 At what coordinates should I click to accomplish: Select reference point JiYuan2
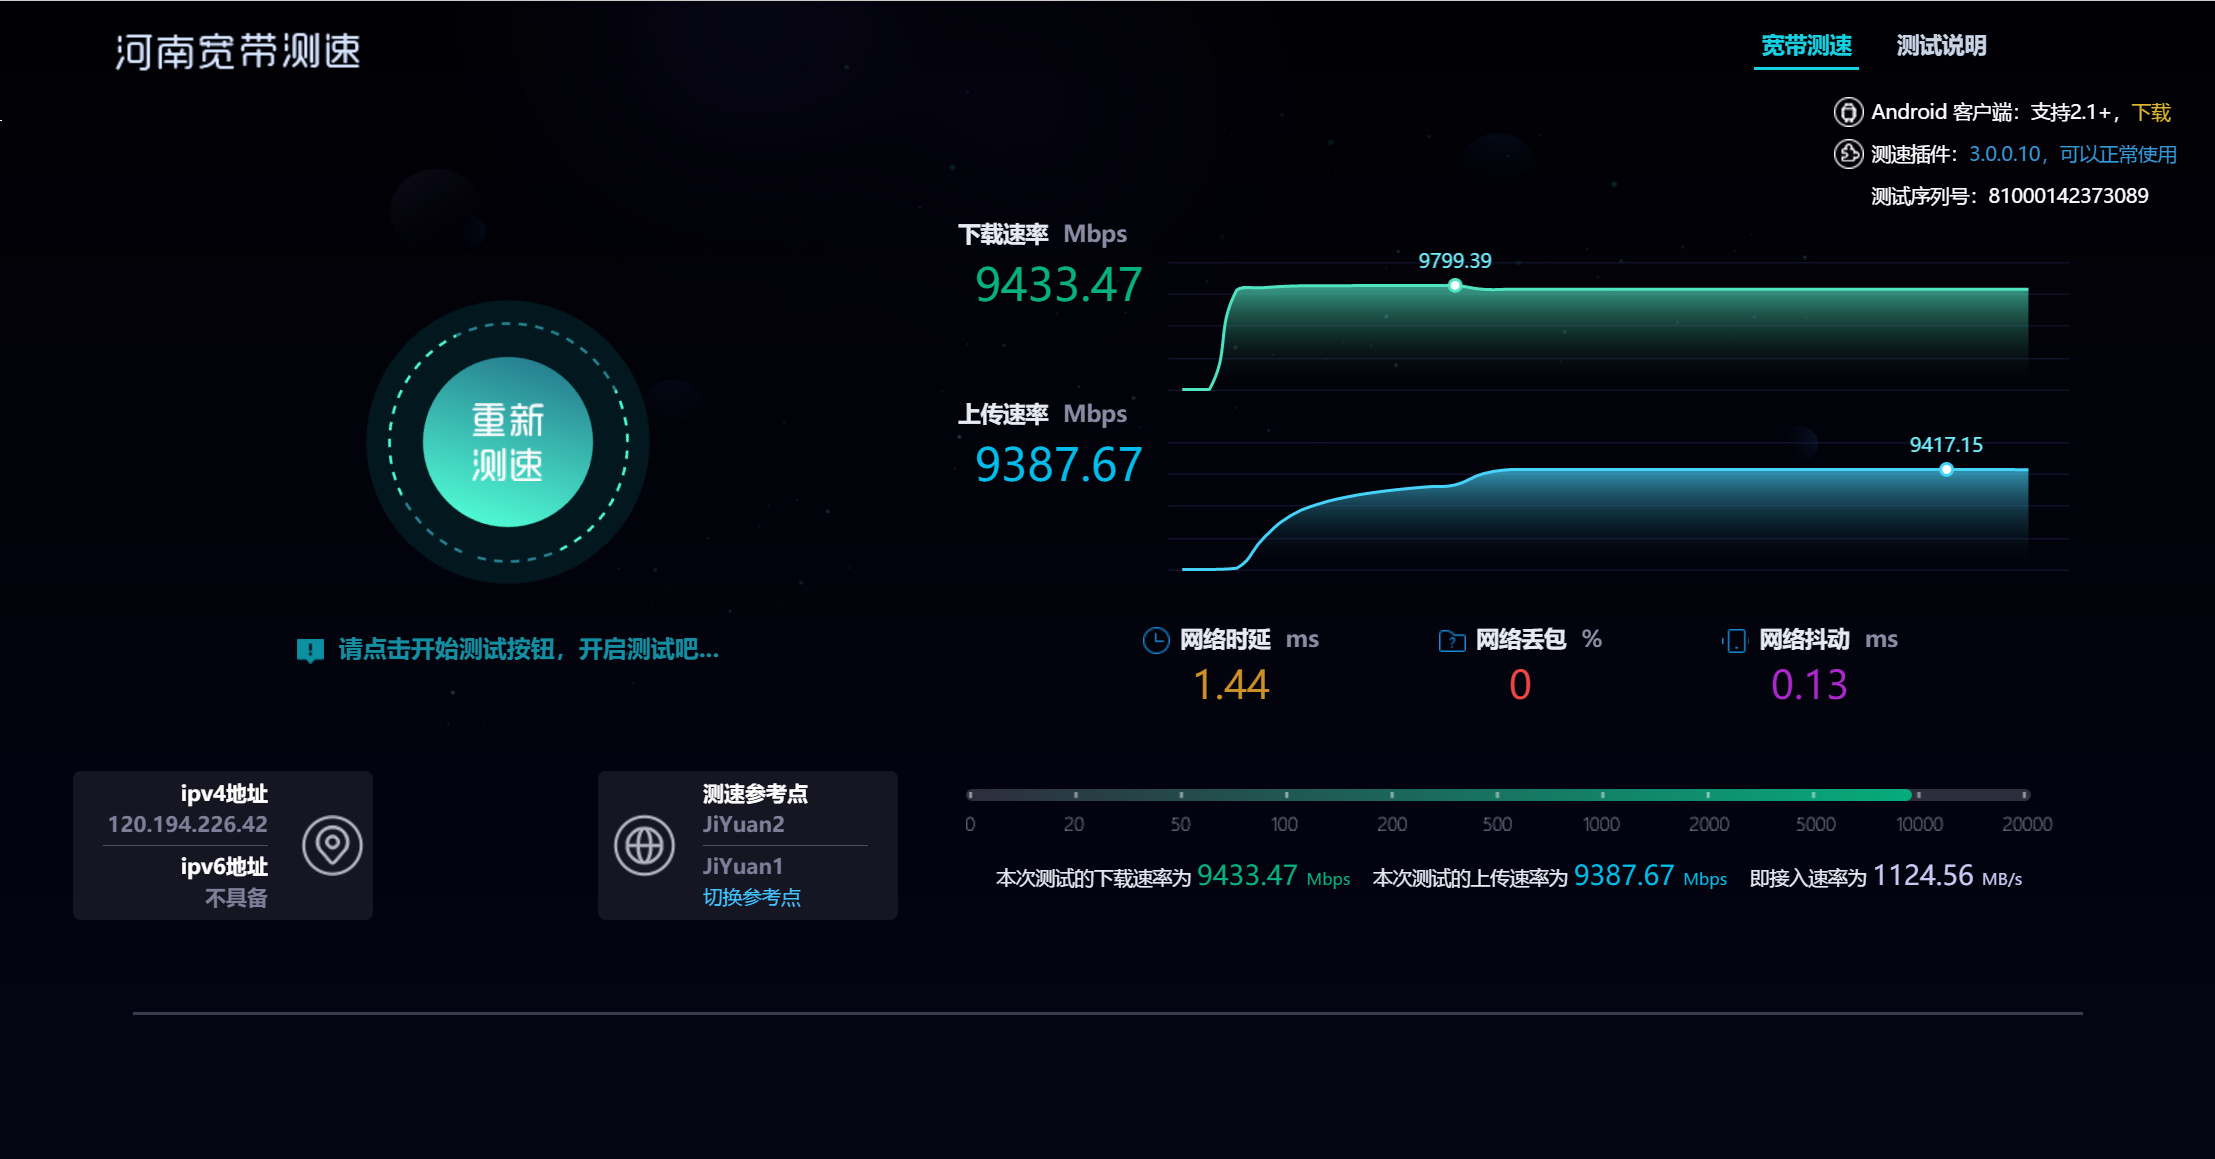click(x=743, y=825)
